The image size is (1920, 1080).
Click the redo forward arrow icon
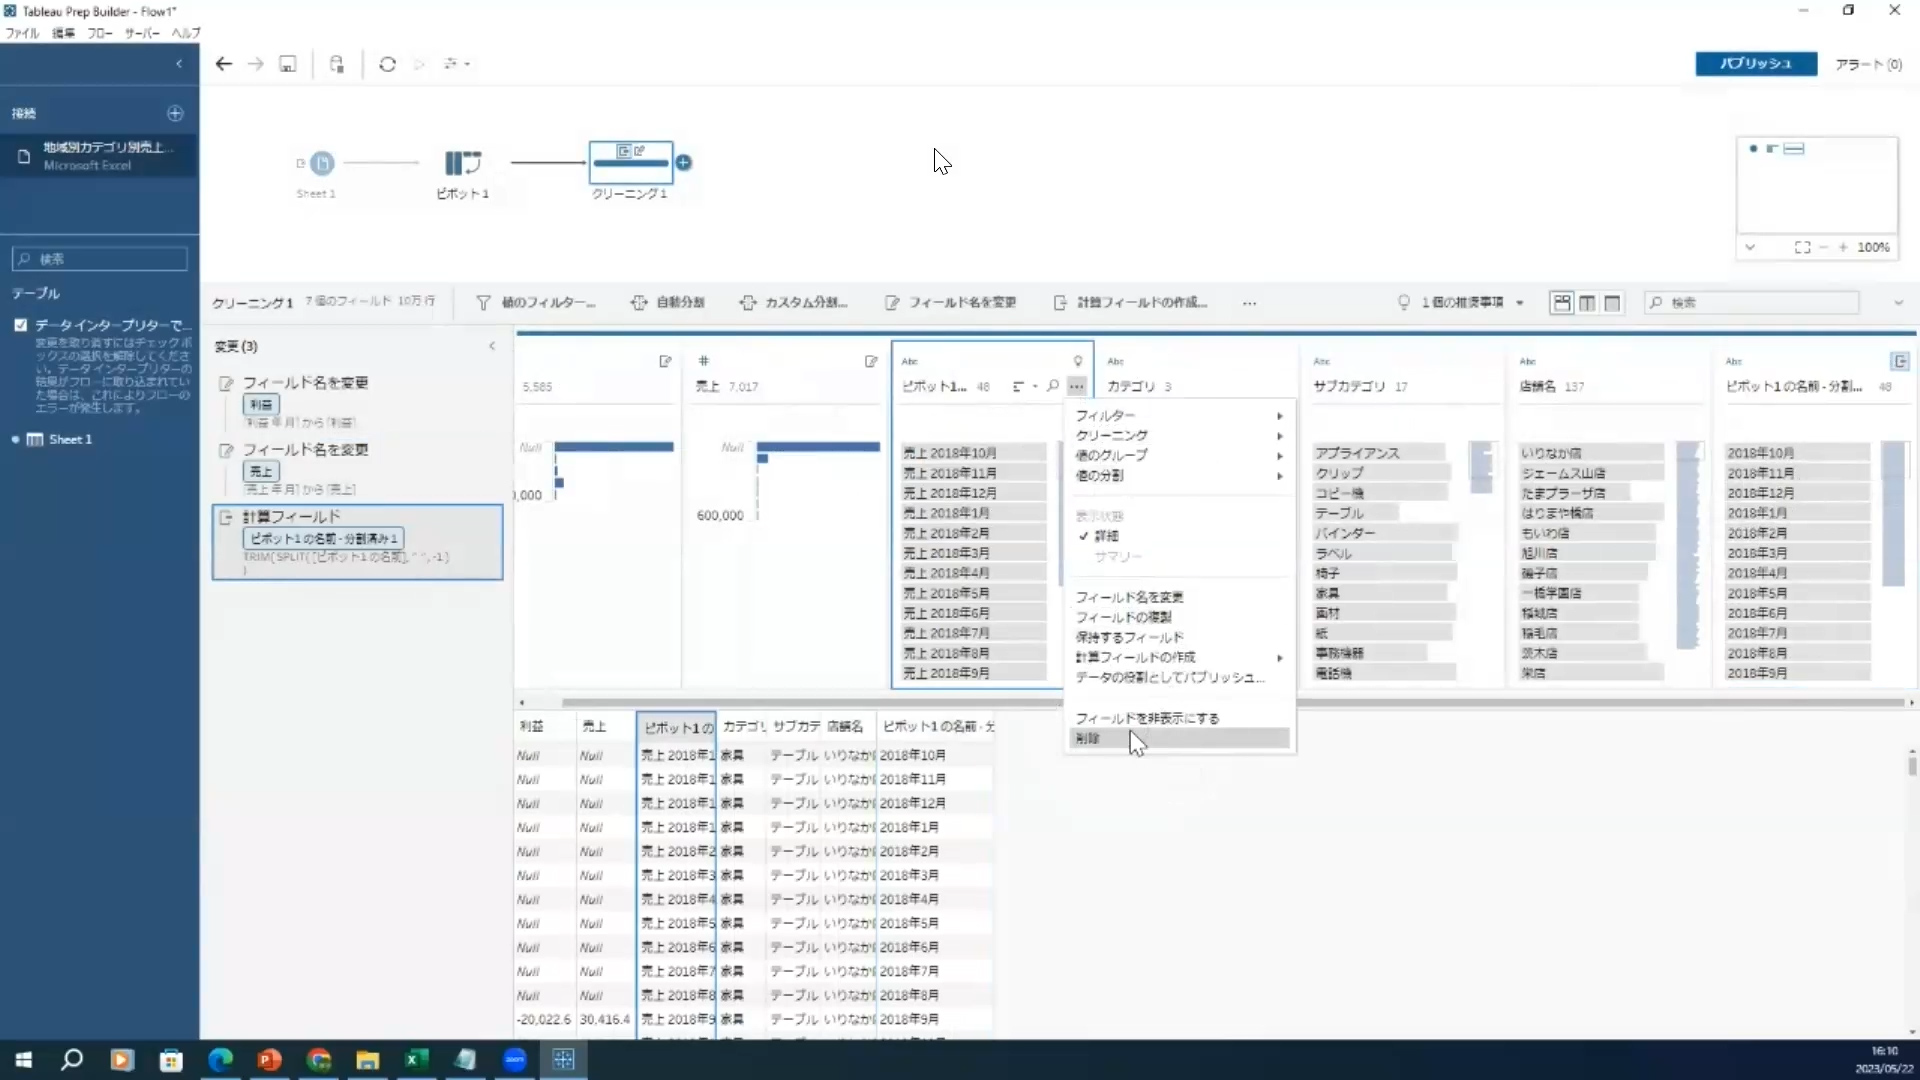(x=256, y=64)
